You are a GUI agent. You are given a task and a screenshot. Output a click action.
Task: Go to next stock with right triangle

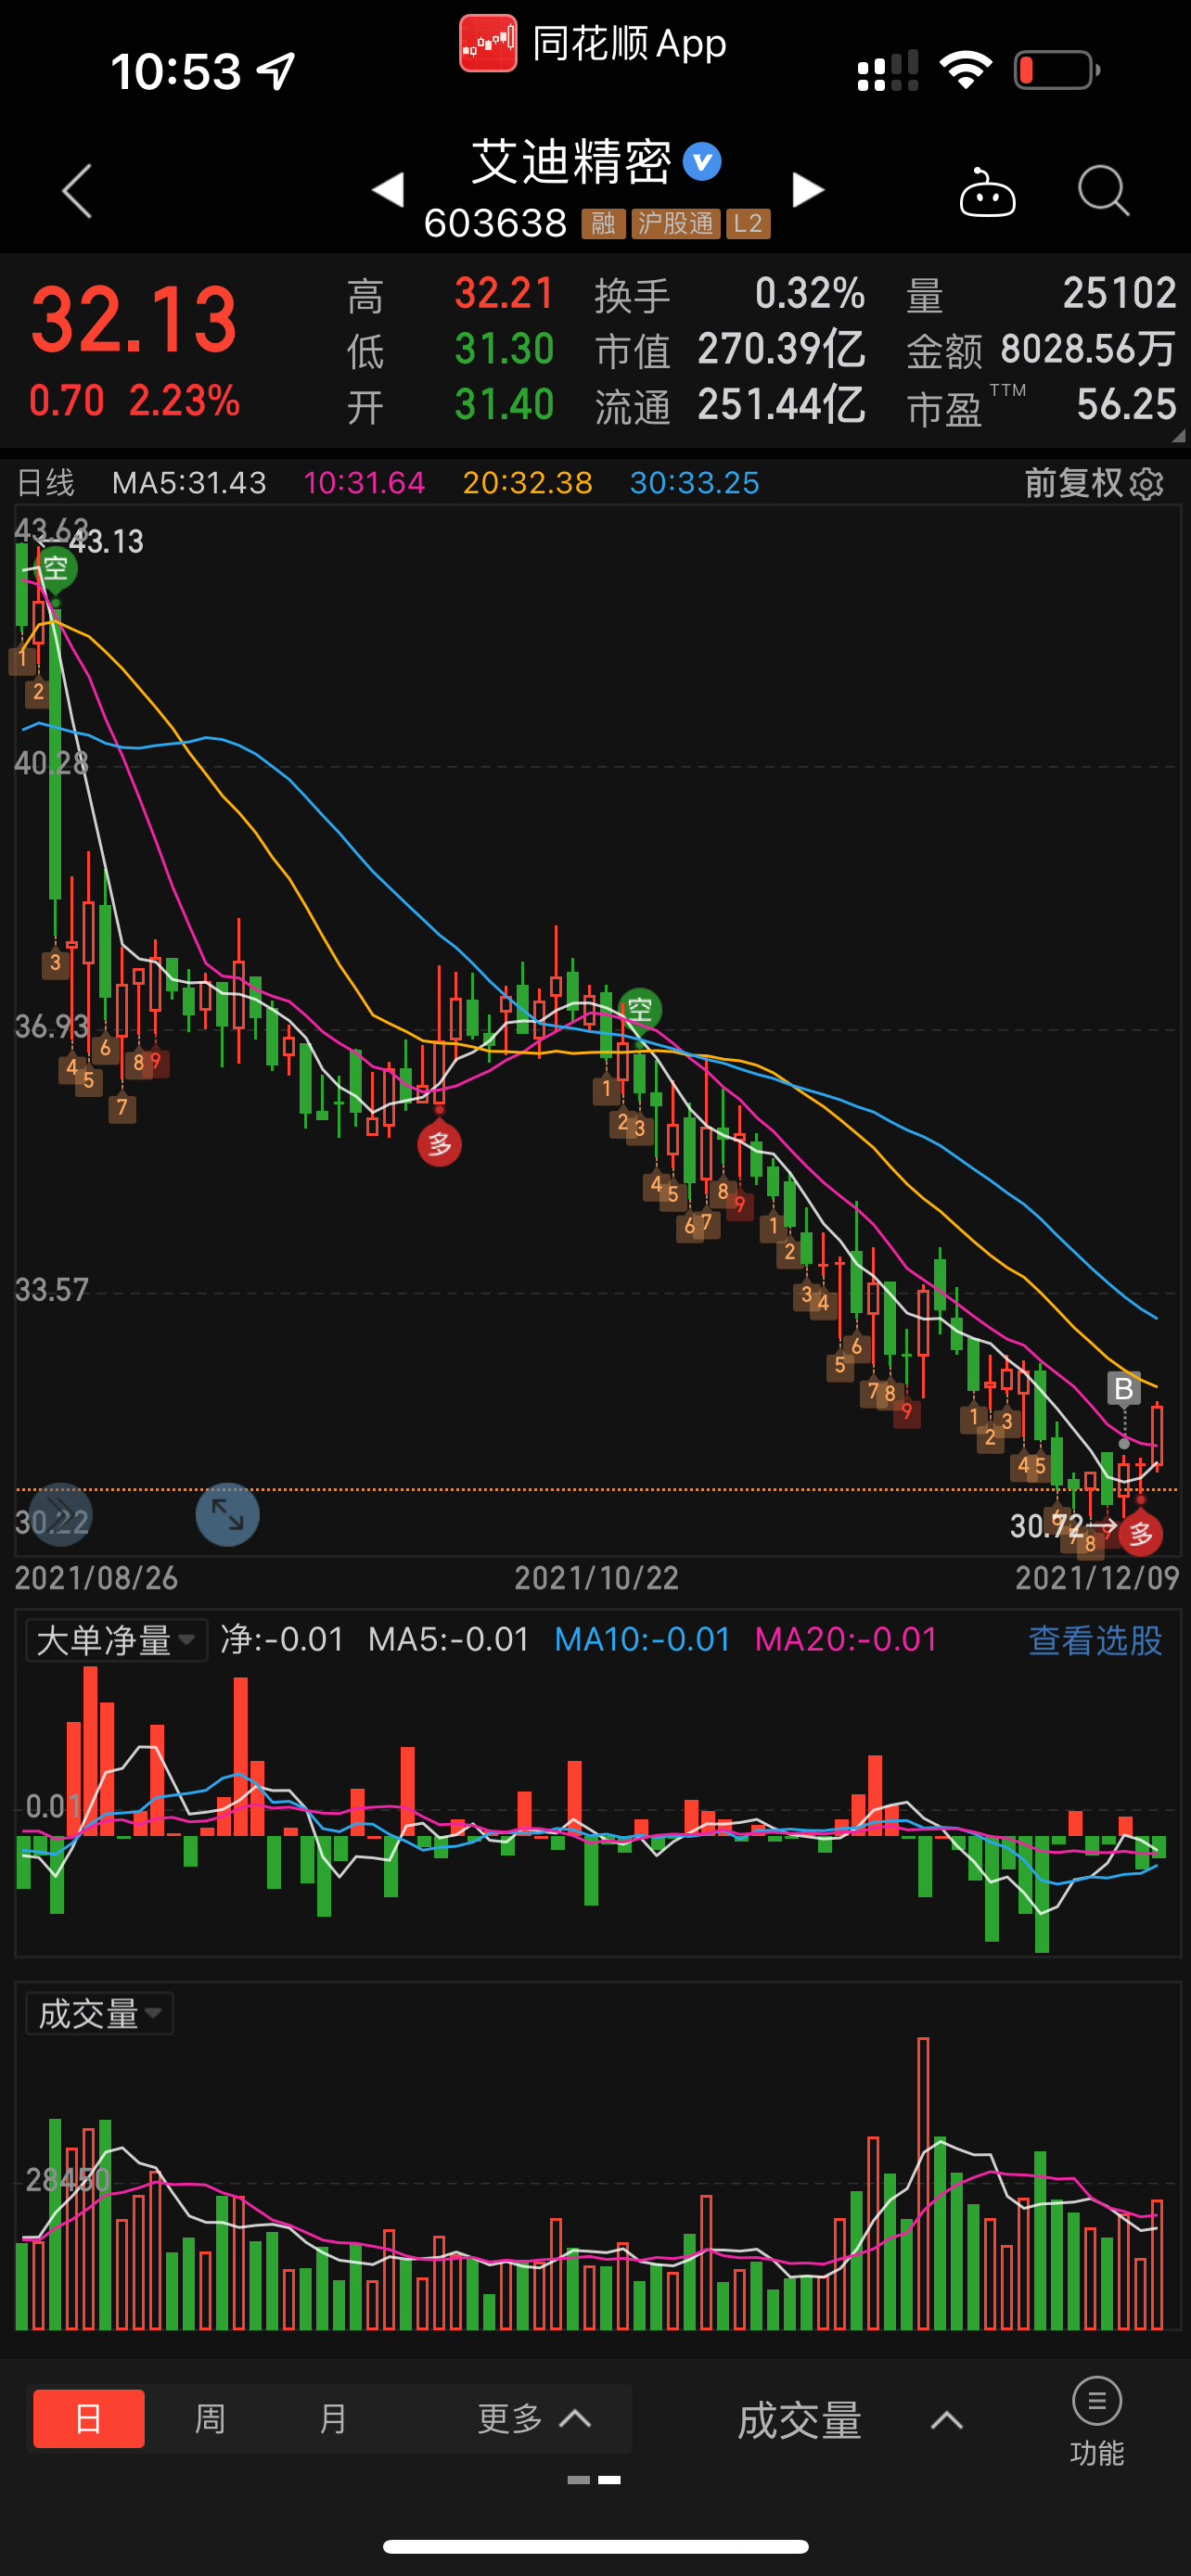tap(808, 190)
